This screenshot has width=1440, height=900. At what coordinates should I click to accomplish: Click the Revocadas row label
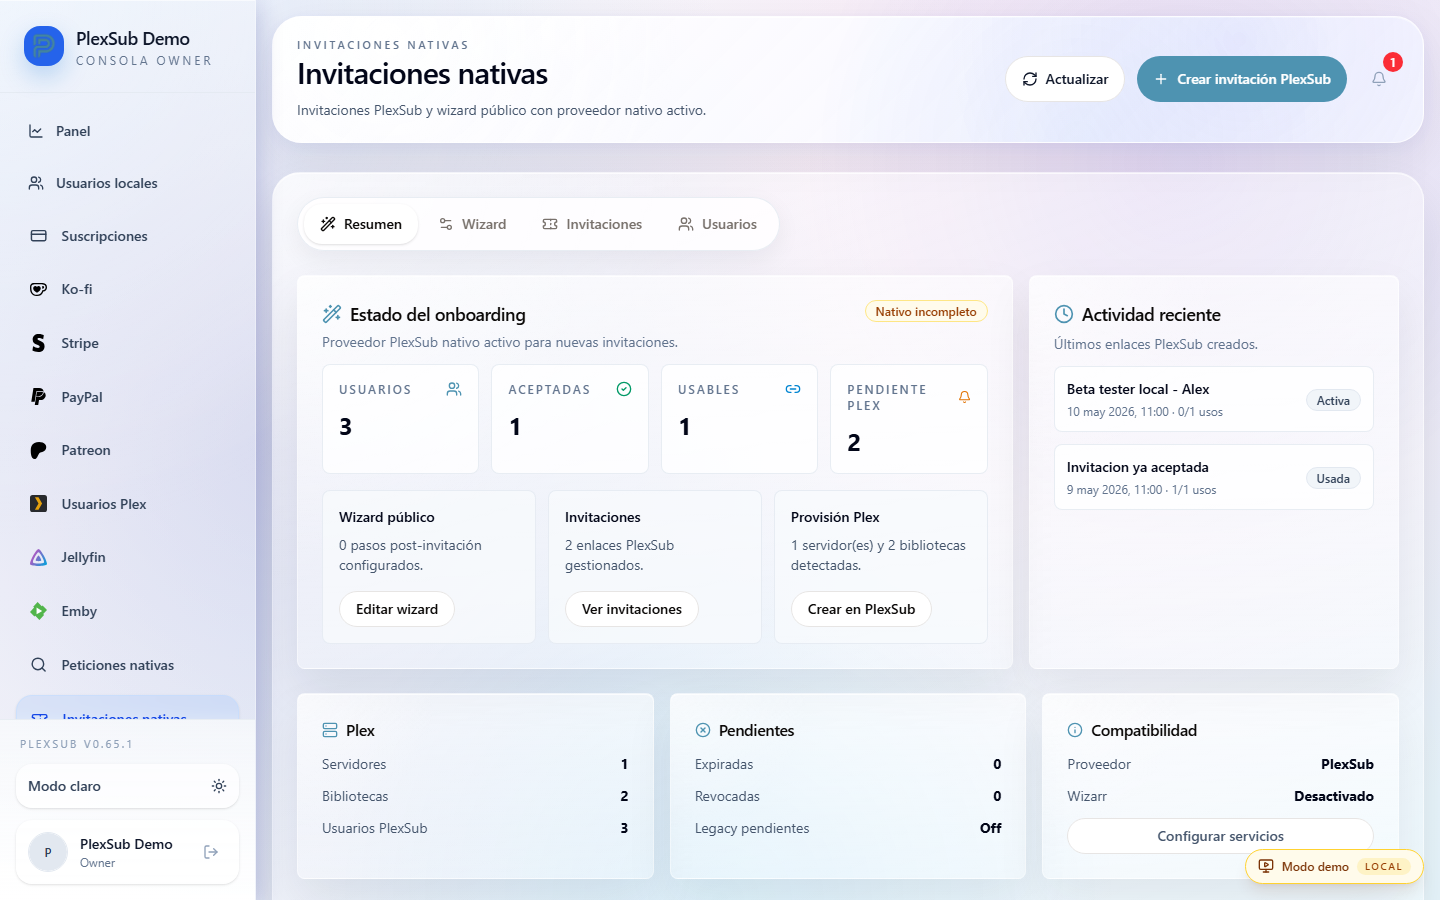point(727,796)
